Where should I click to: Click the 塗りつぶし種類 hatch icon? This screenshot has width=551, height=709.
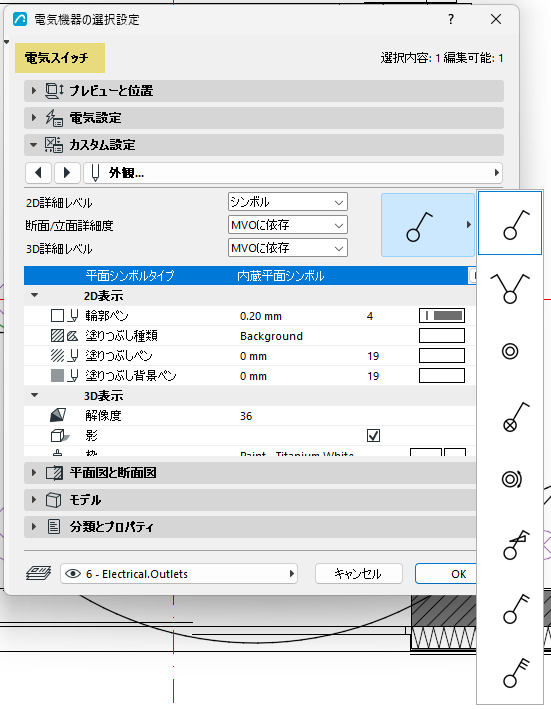tap(57, 336)
